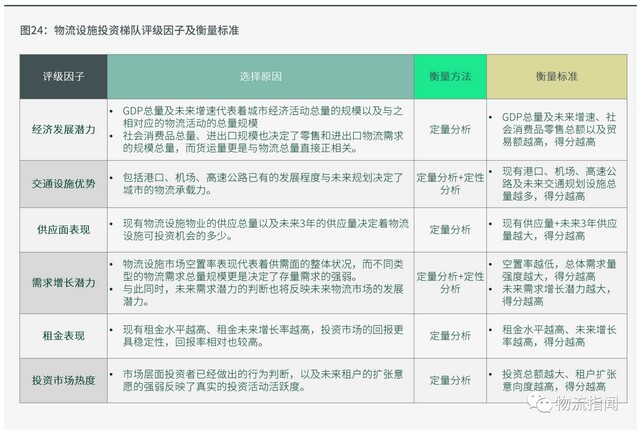The height and width of the screenshot is (432, 640).
Task: Select the 衡量标准 cell for 供应面表现
Action: click(x=559, y=229)
